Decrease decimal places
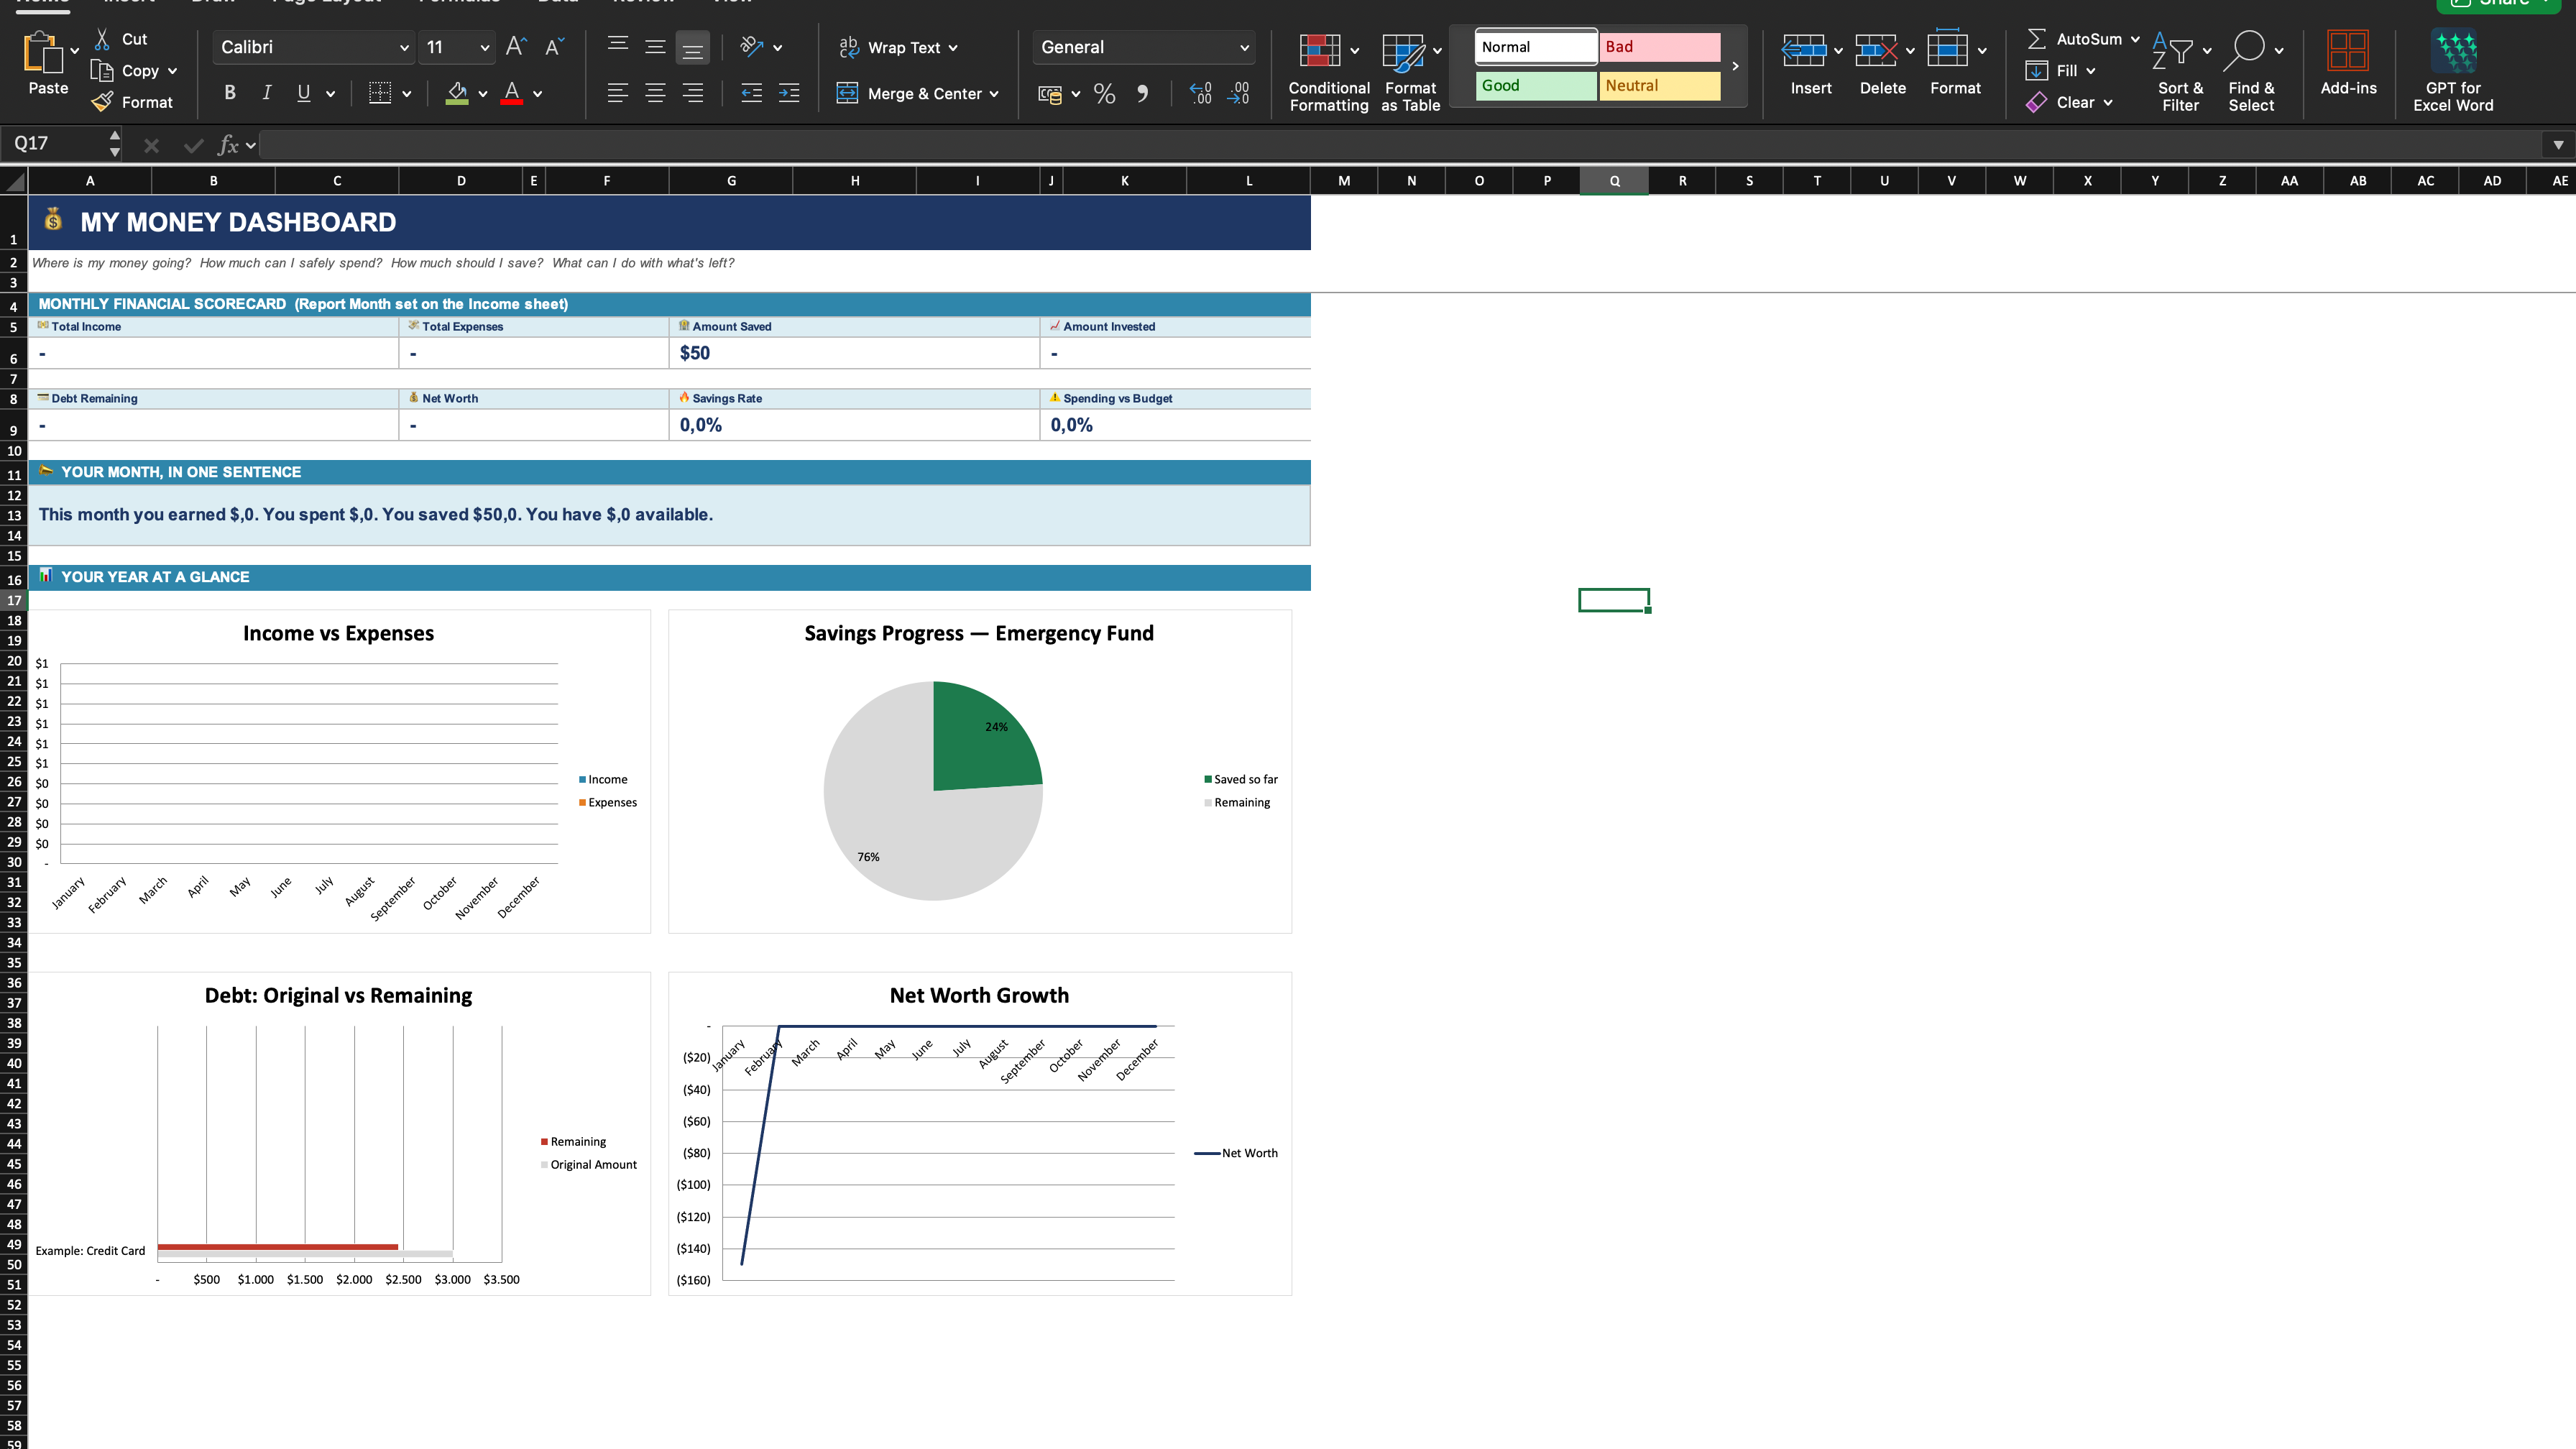2576x1449 pixels. tap(1238, 94)
